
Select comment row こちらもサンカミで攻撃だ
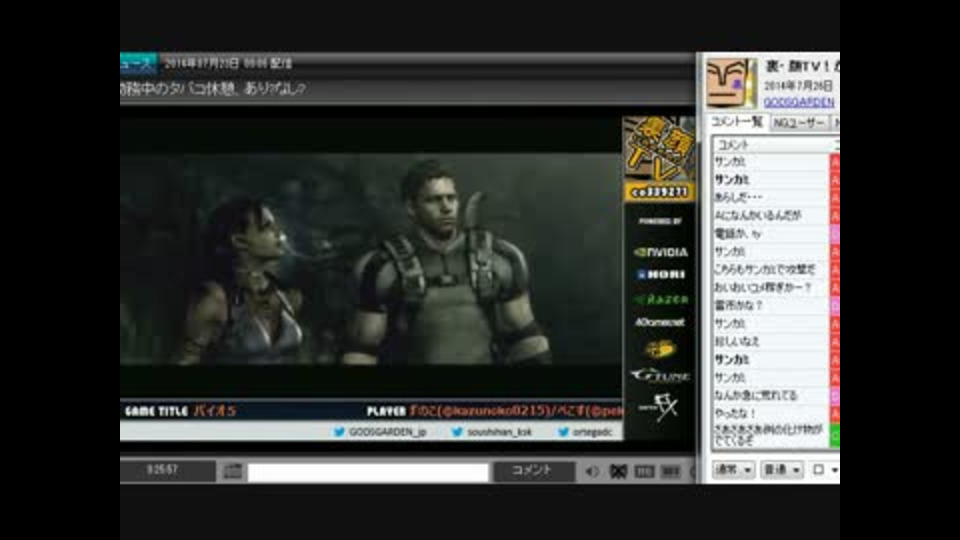(x=771, y=269)
